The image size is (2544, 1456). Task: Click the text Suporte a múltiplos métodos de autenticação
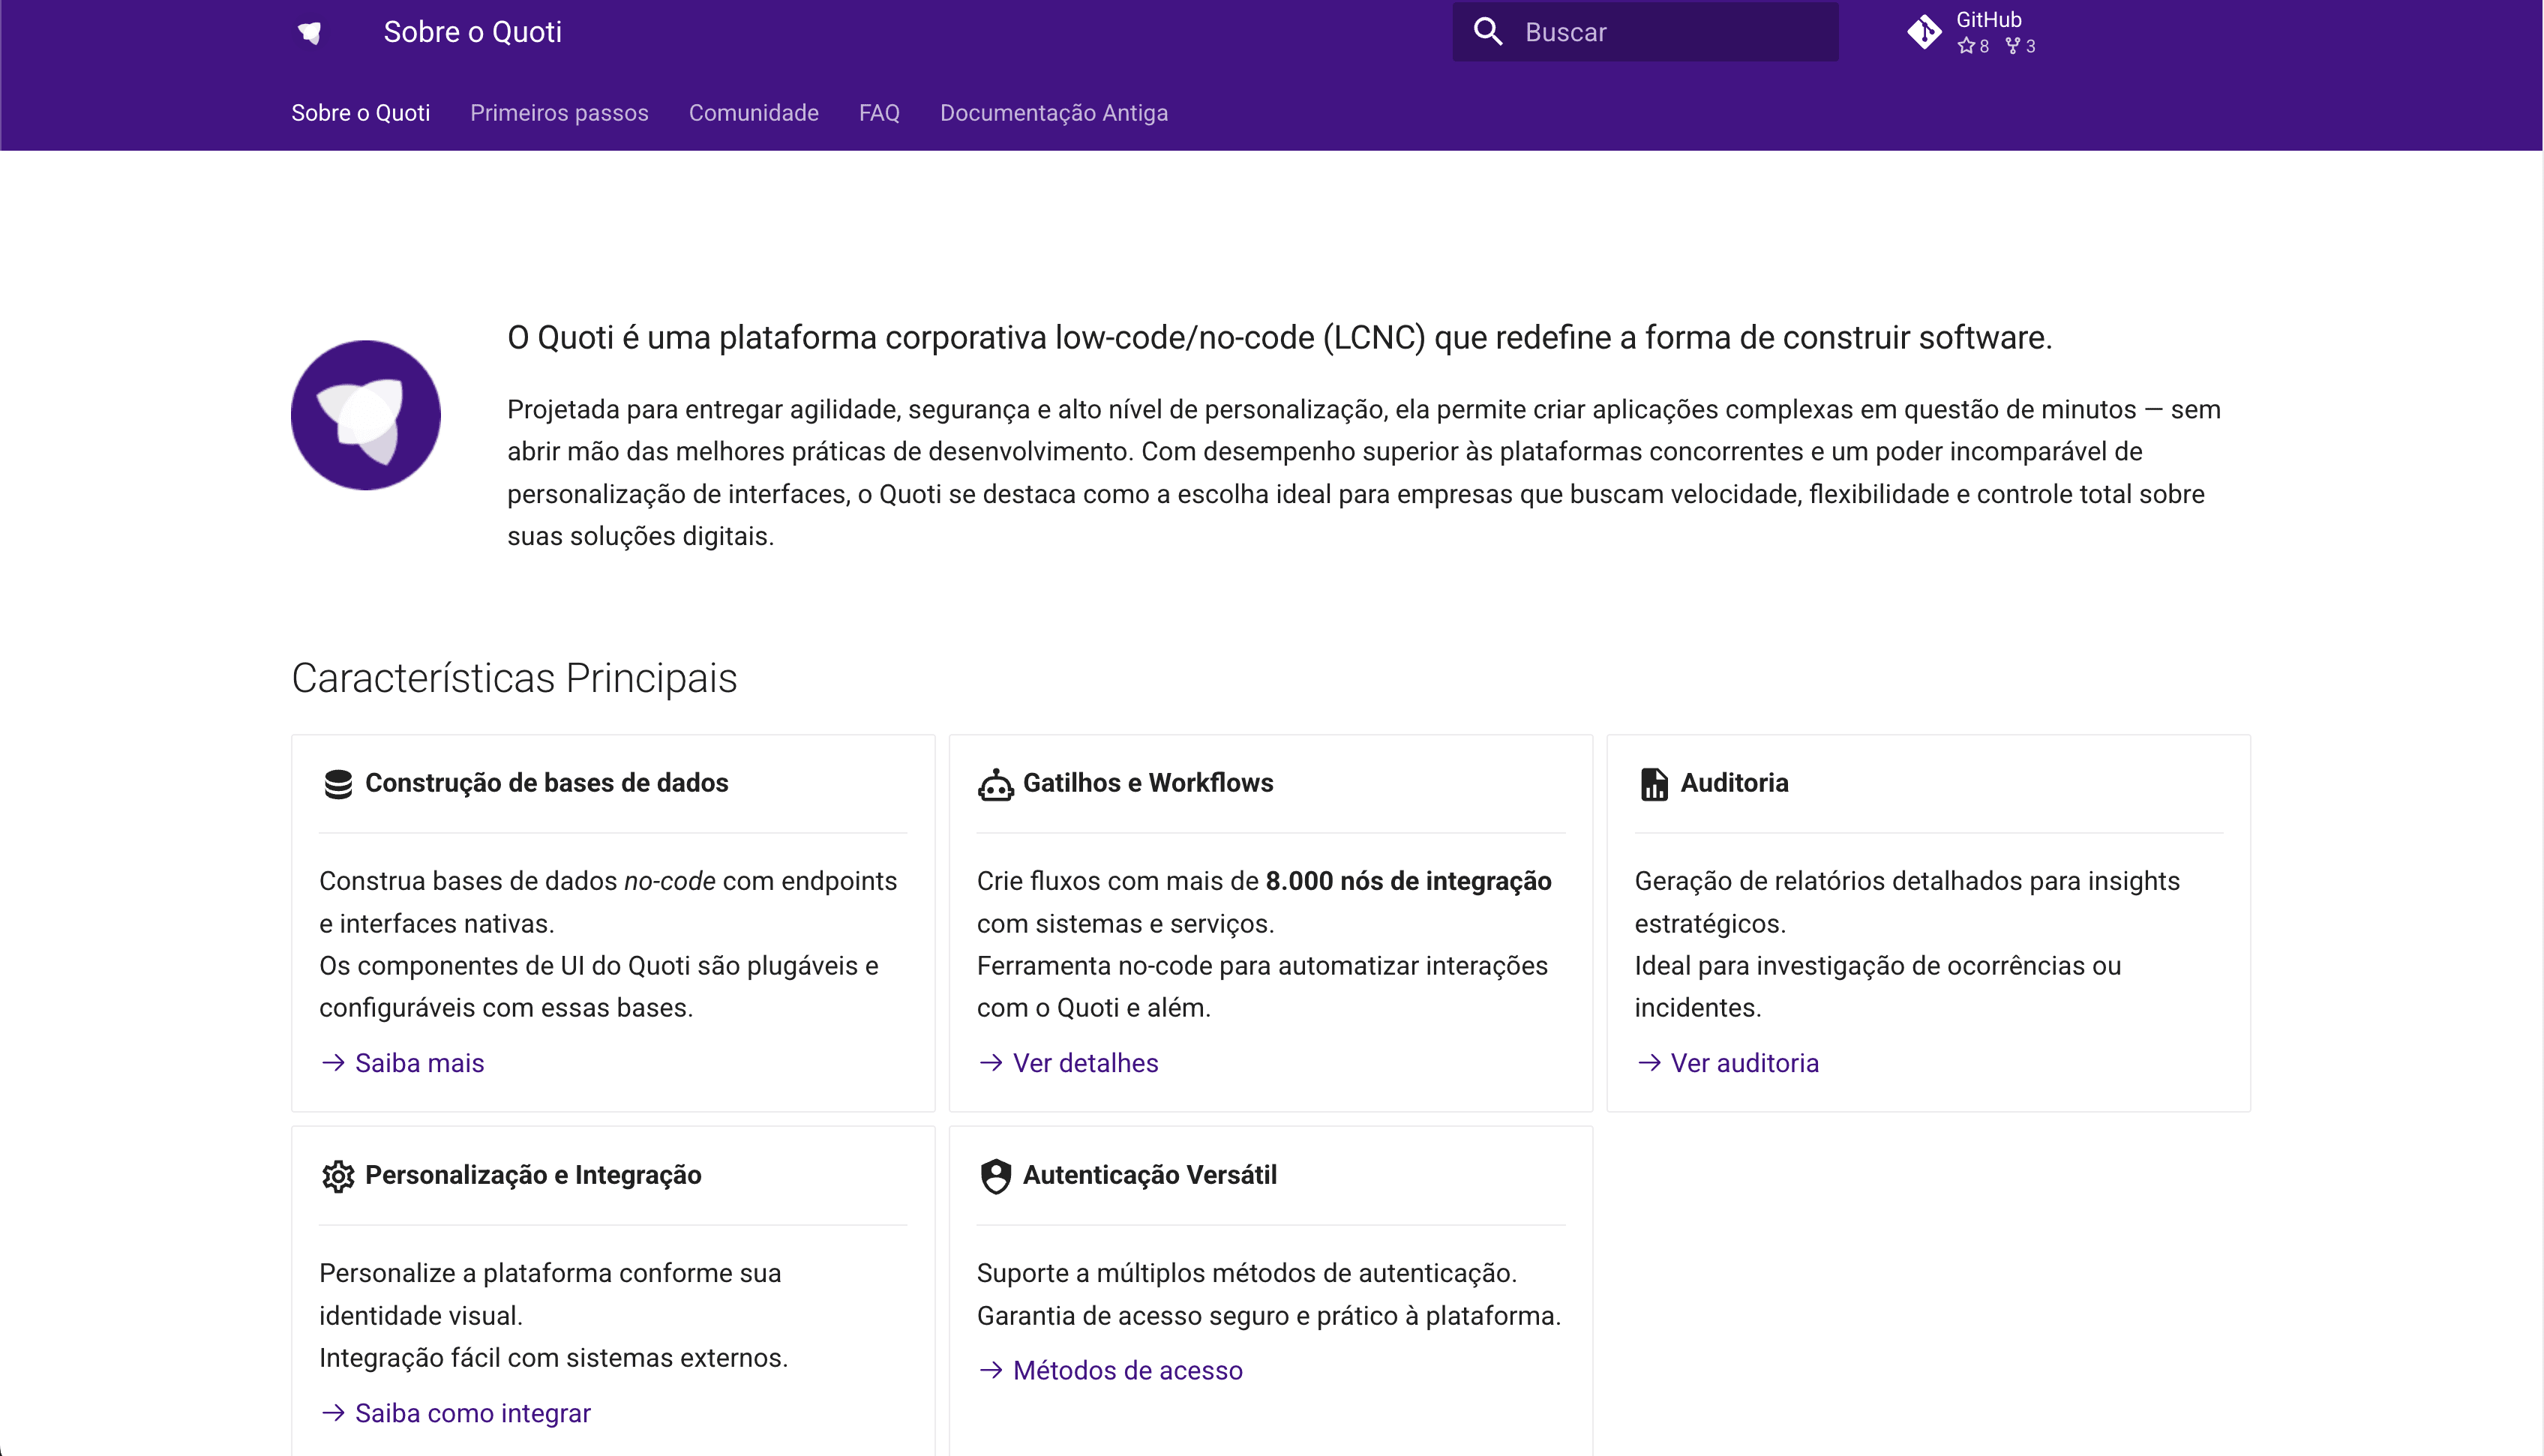click(1247, 1273)
